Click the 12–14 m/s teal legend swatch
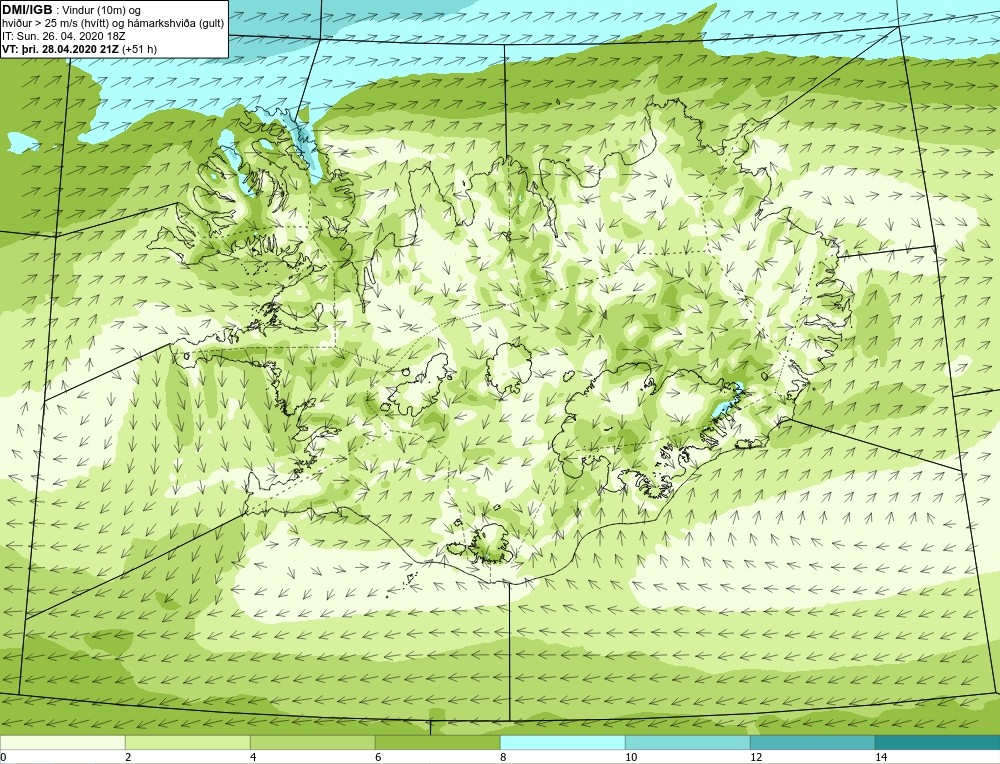This screenshot has width=1000, height=764. click(812, 742)
